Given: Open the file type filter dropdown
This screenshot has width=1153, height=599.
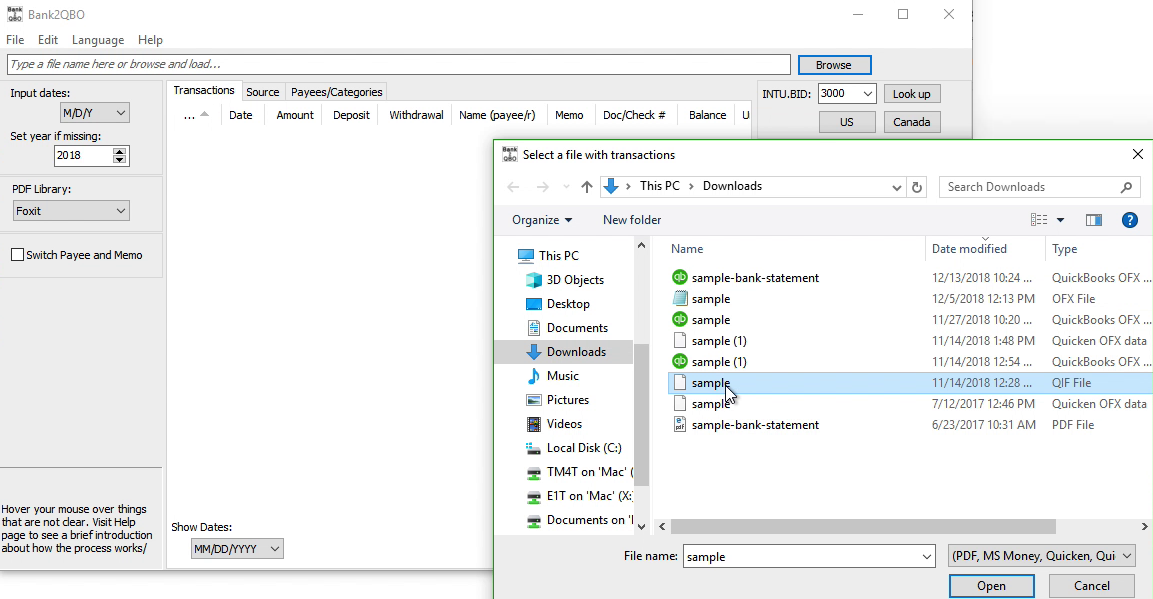Looking at the screenshot, I should (1042, 556).
